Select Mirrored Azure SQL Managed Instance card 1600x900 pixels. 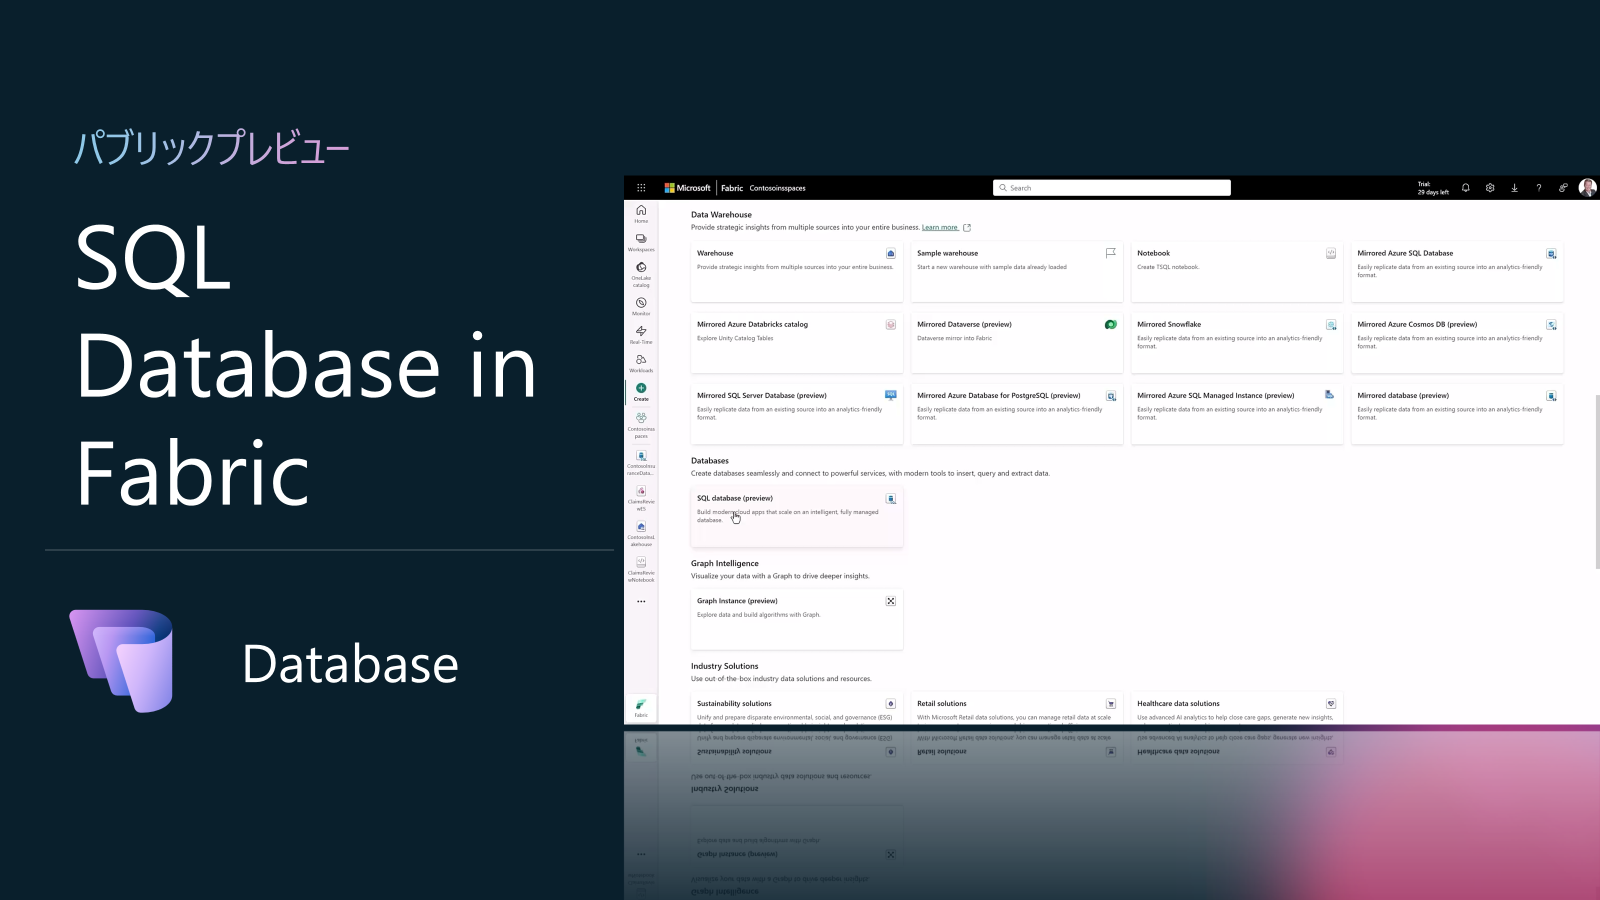point(1237,414)
